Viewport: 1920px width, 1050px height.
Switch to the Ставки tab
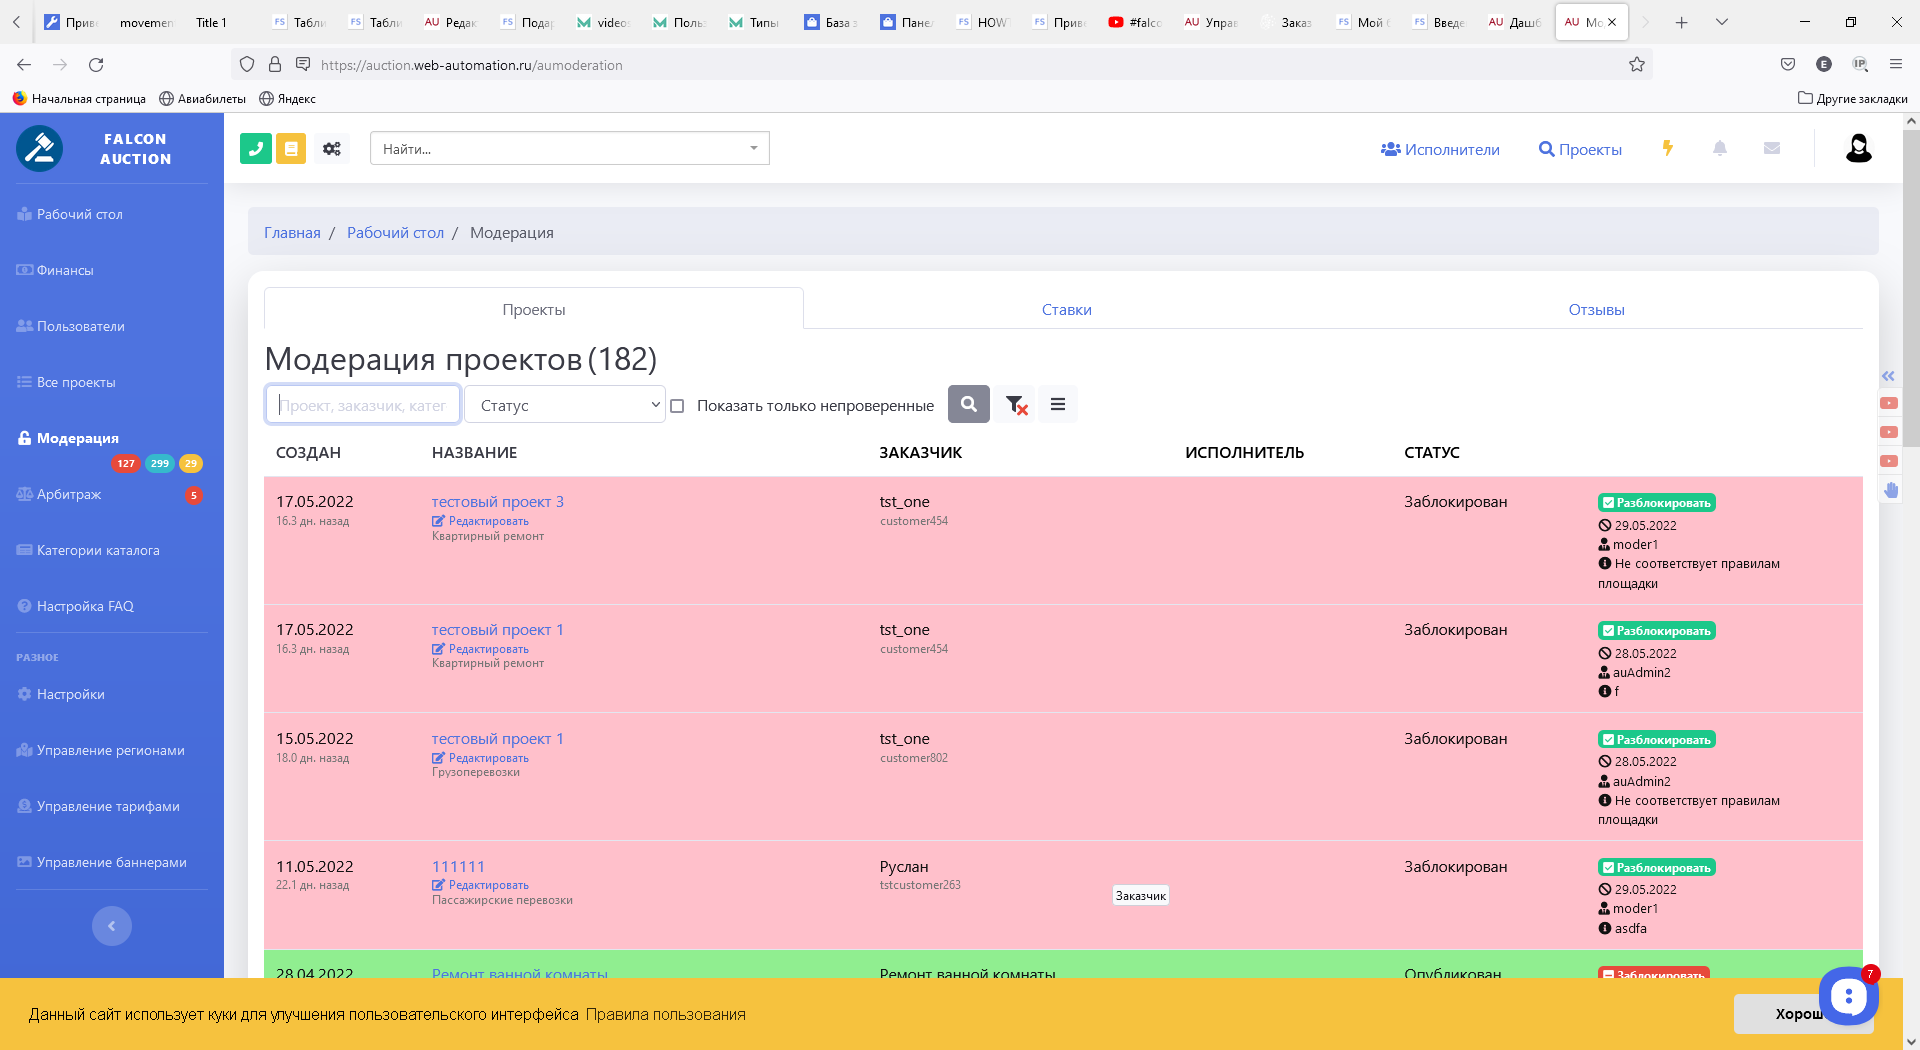point(1066,310)
